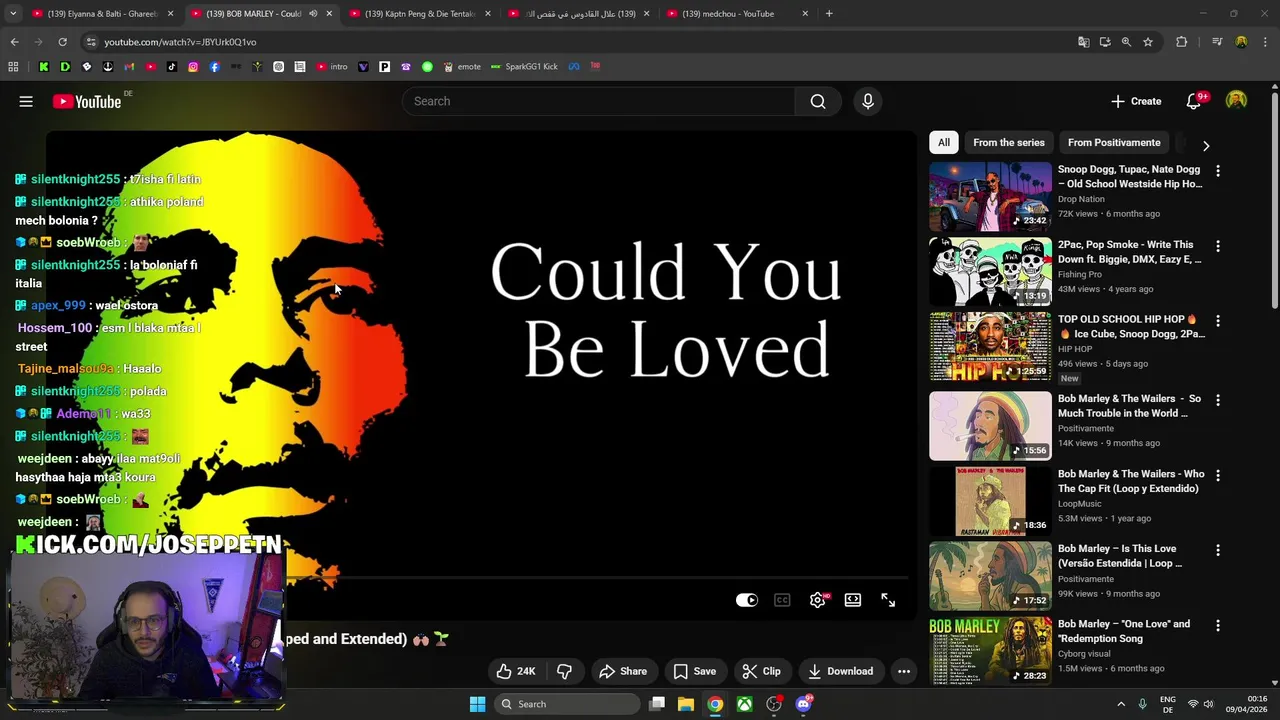Click the video progress bar
The width and height of the screenshot is (1280, 720).
coord(481,578)
